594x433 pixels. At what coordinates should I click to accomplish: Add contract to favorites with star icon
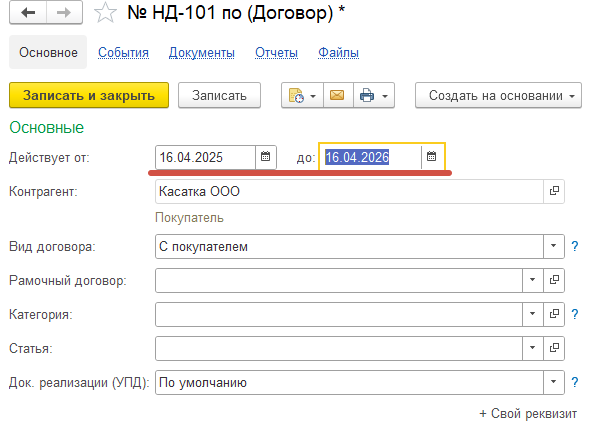[x=105, y=13]
